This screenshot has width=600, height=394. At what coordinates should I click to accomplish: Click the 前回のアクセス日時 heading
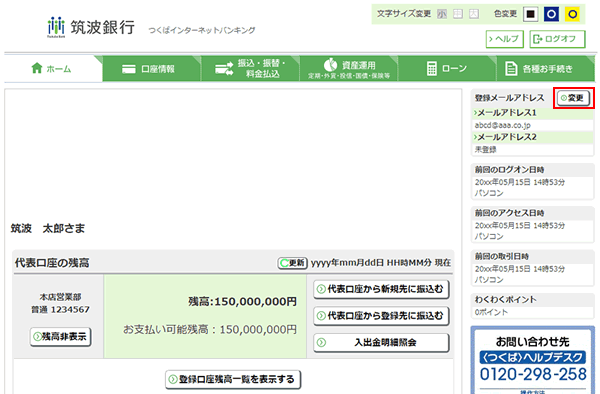pos(510,213)
